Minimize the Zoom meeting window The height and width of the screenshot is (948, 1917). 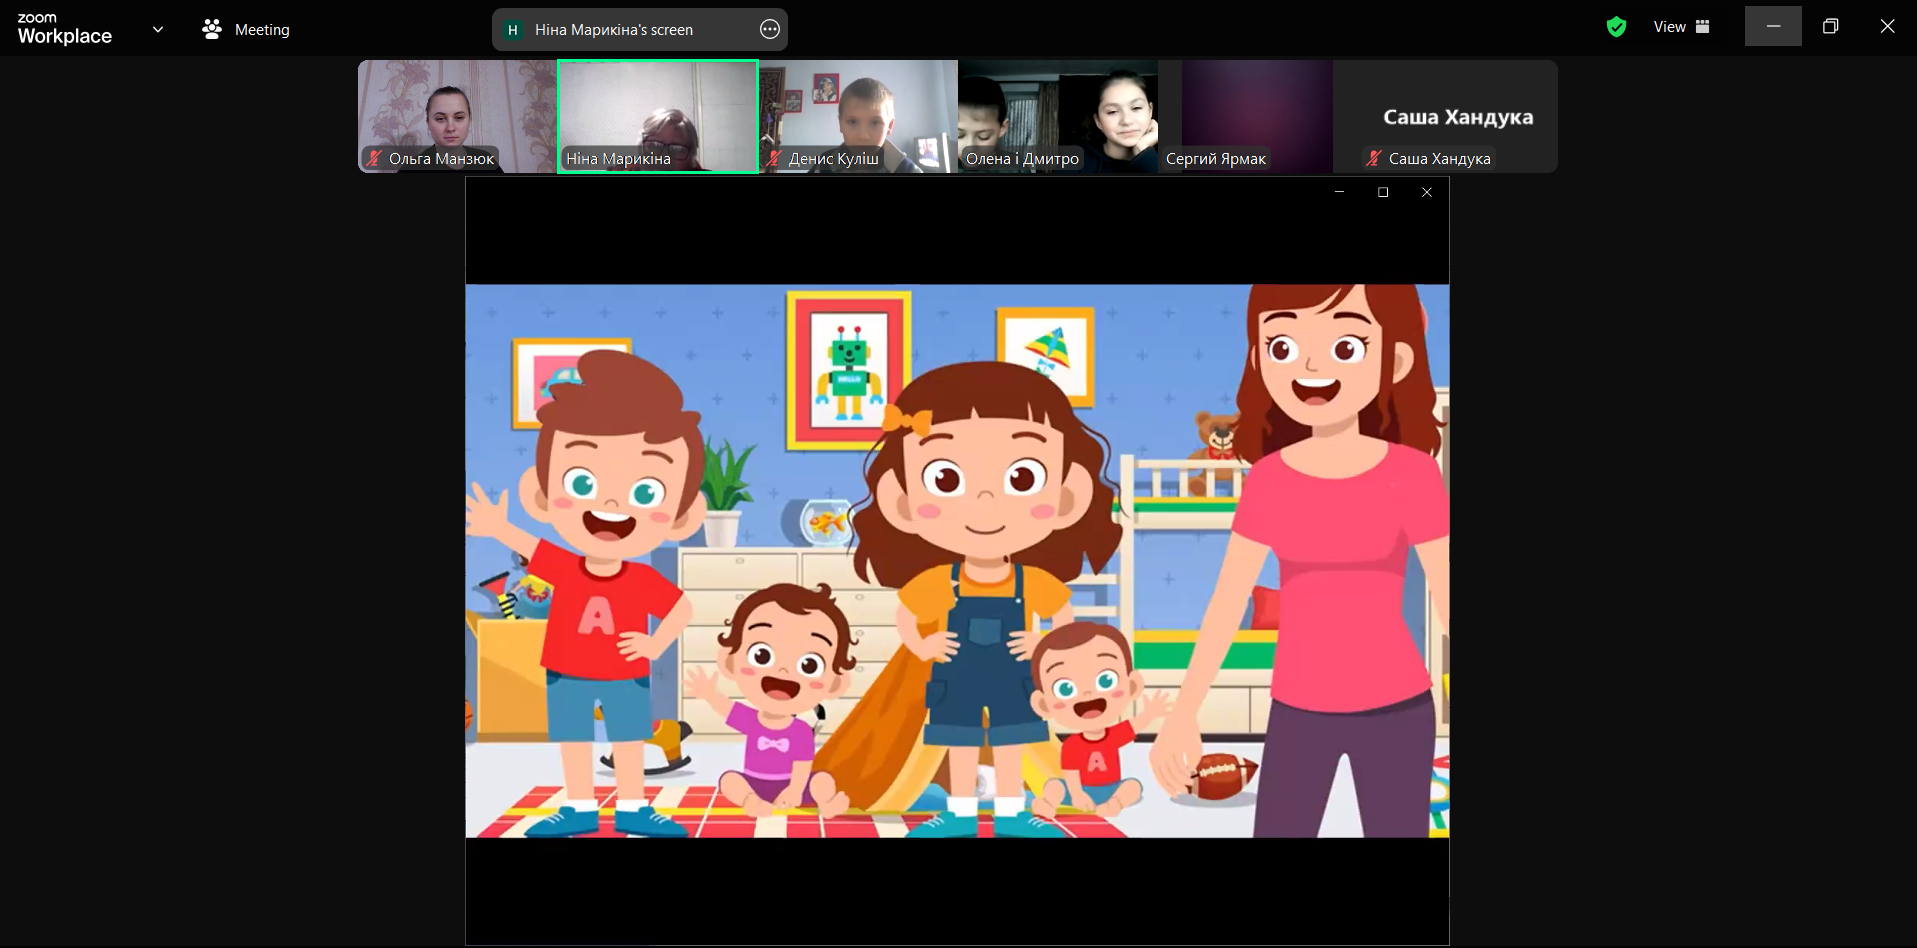(x=1773, y=27)
